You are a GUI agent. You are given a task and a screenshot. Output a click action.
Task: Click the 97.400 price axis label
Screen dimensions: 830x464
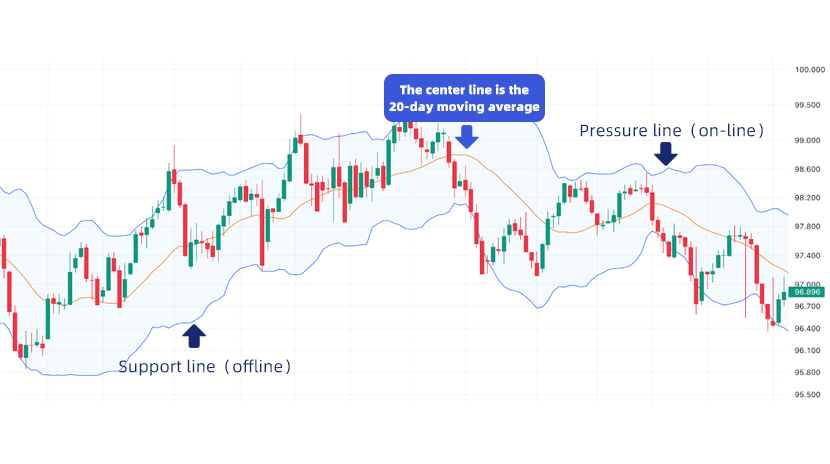[x=807, y=256]
